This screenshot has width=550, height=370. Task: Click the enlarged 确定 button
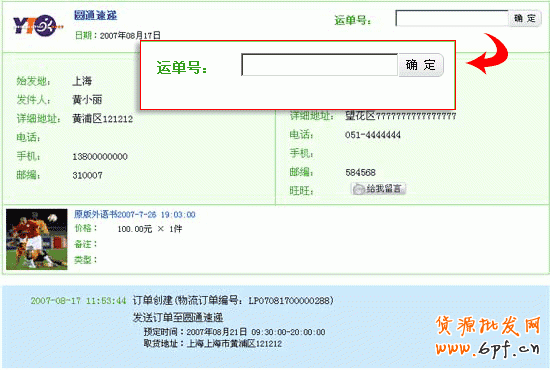tap(421, 65)
